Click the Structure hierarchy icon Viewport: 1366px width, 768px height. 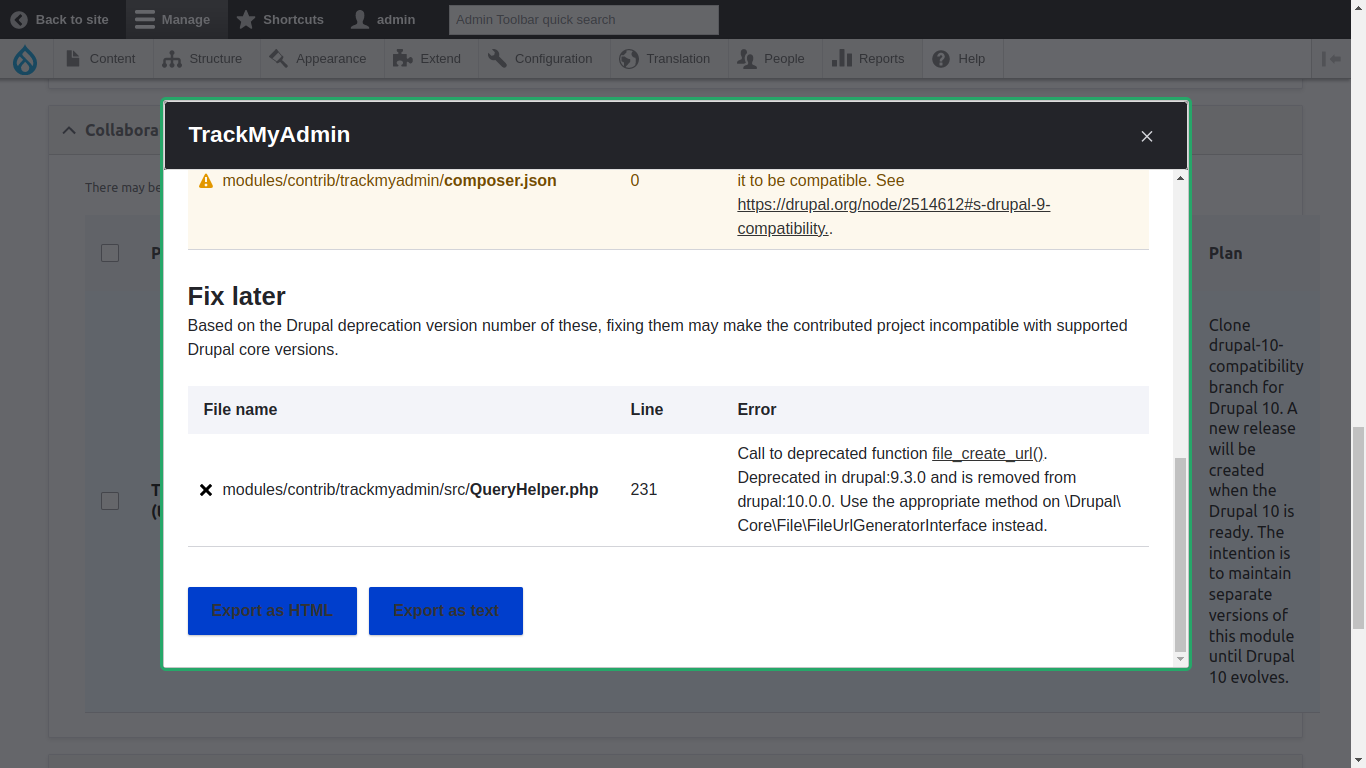pos(172,59)
